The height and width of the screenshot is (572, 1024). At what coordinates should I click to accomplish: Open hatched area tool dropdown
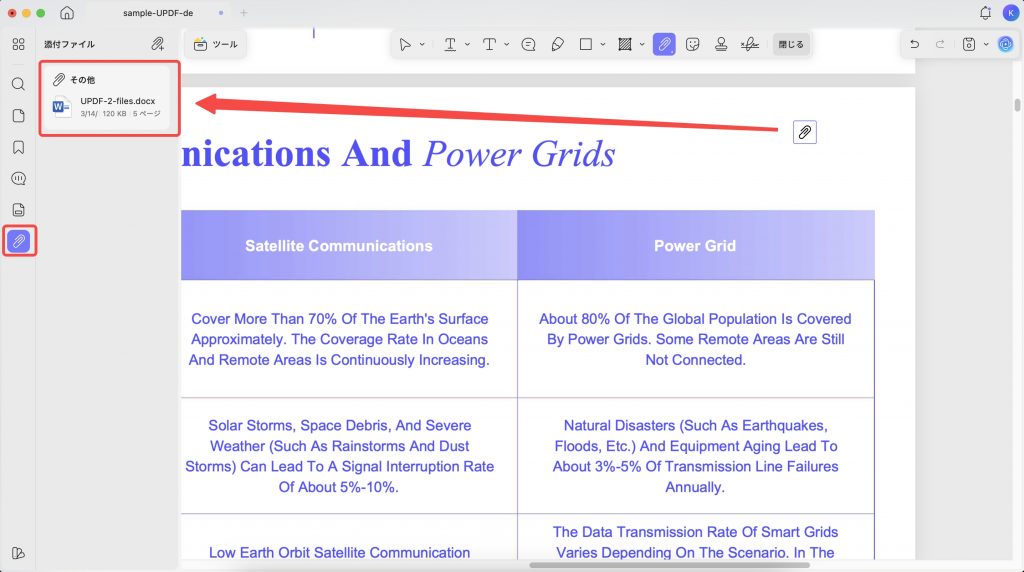[642, 44]
